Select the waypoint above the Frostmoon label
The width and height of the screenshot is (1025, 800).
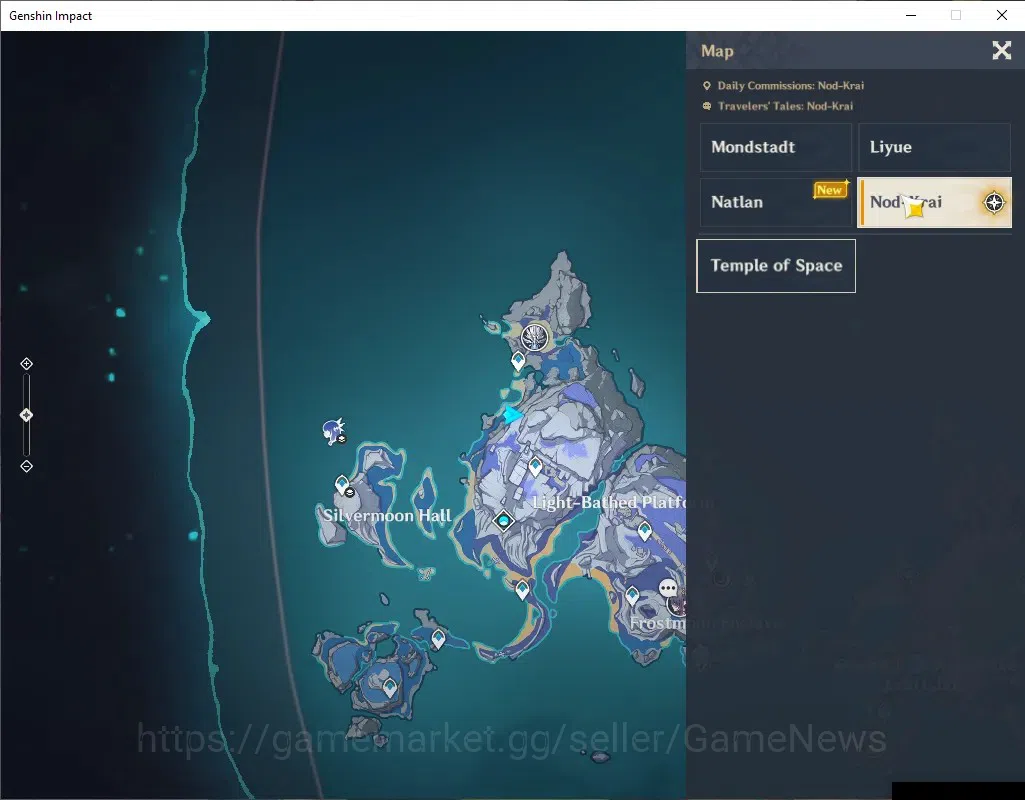pos(632,595)
